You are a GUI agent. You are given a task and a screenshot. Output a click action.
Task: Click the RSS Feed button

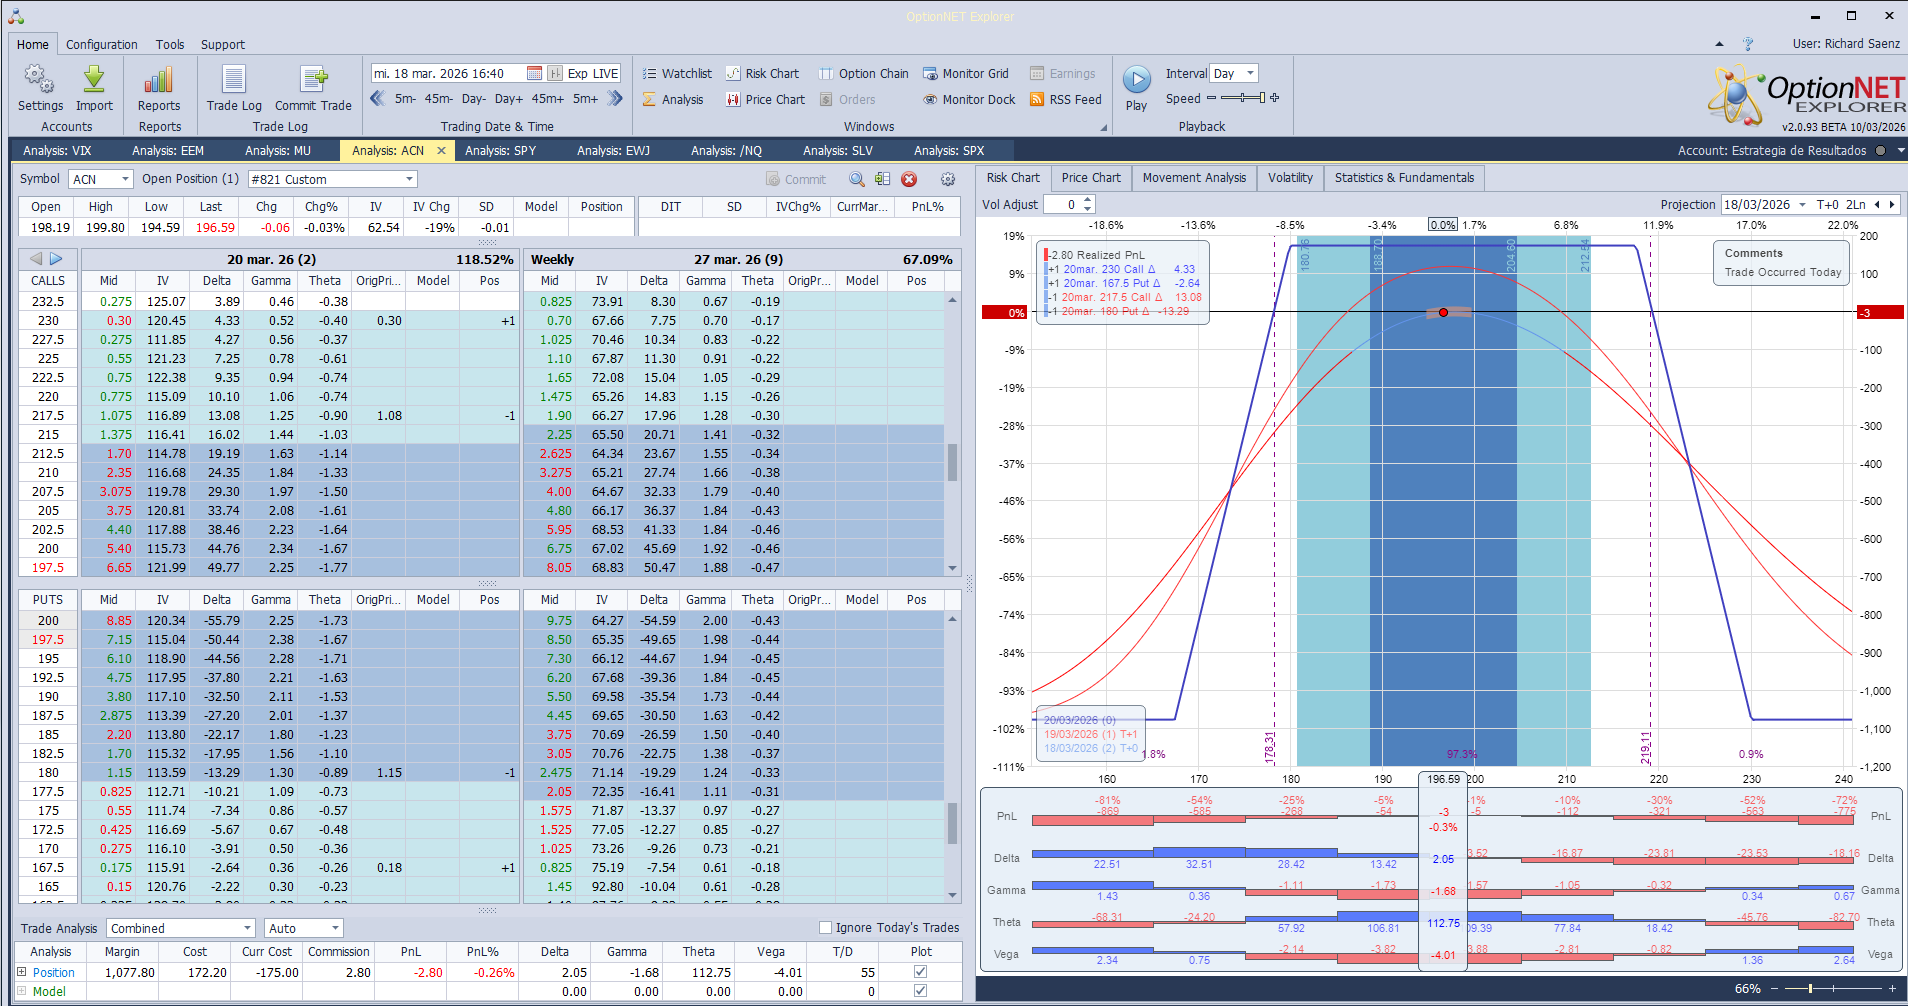(x=1065, y=99)
